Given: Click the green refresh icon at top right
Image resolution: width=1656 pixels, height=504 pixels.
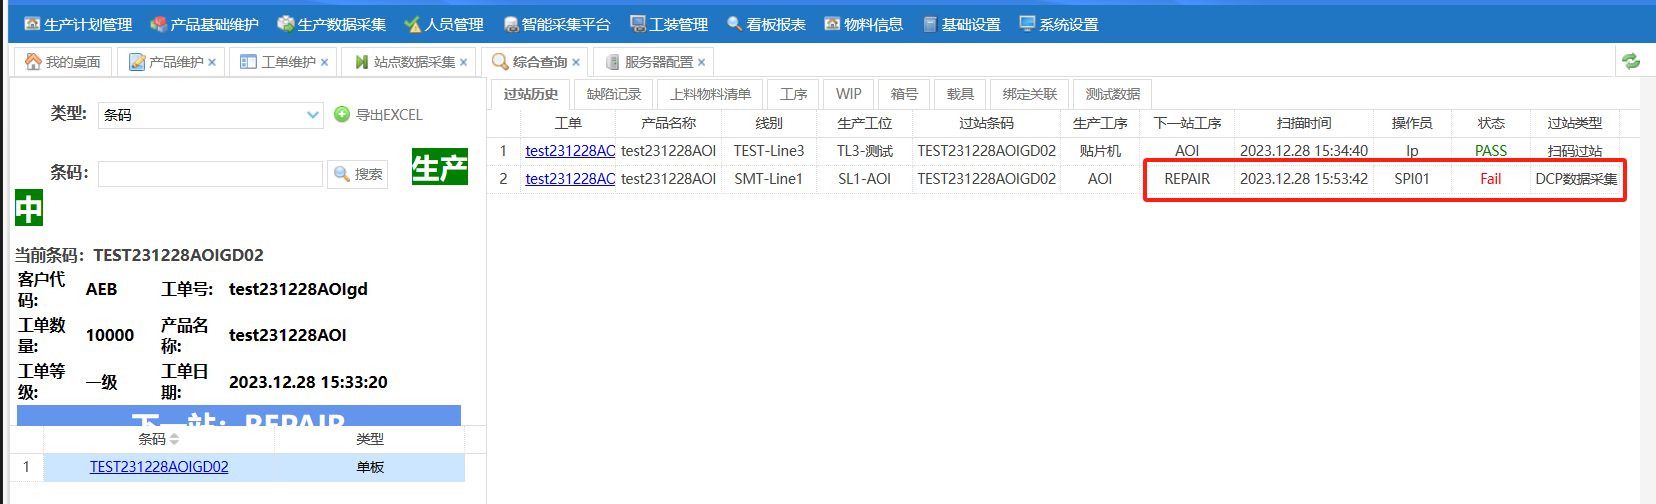Looking at the screenshot, I should point(1631,61).
